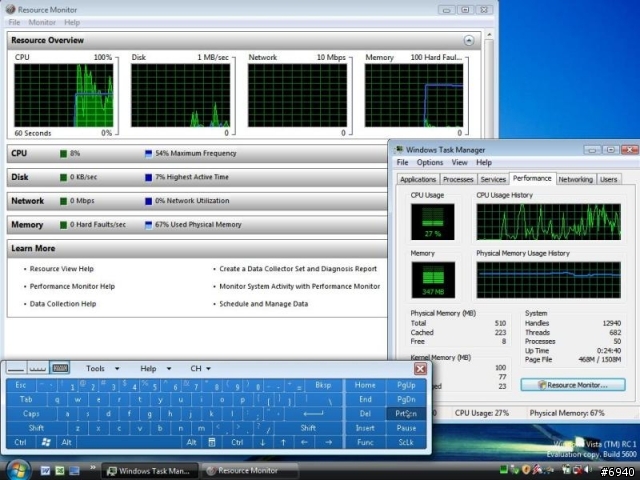Click the CPU Usage History graph

click(549, 222)
